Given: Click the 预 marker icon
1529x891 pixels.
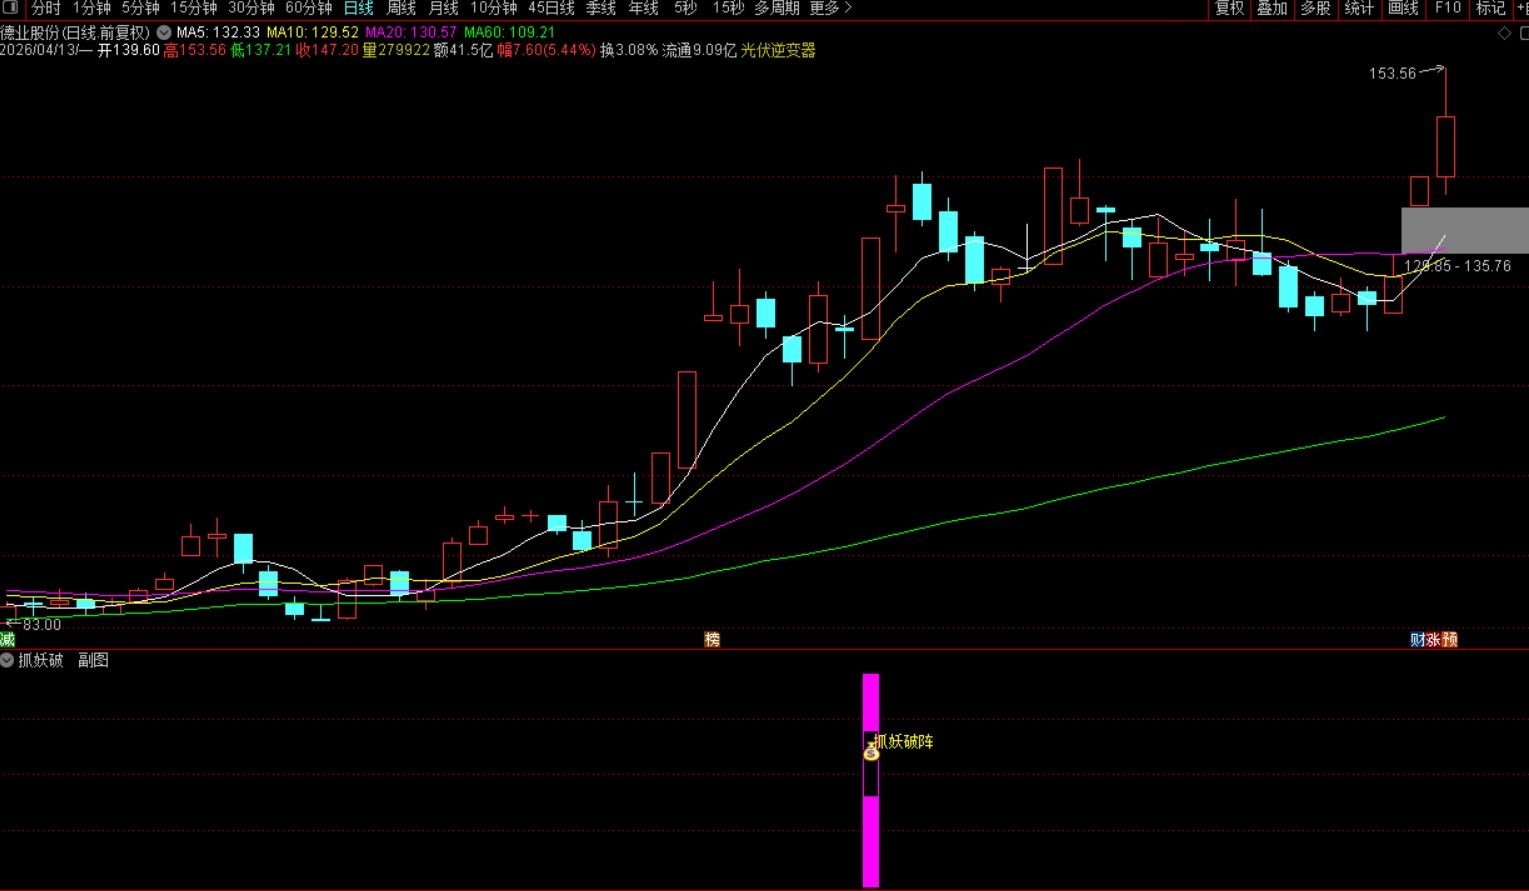Looking at the screenshot, I should 1450,639.
